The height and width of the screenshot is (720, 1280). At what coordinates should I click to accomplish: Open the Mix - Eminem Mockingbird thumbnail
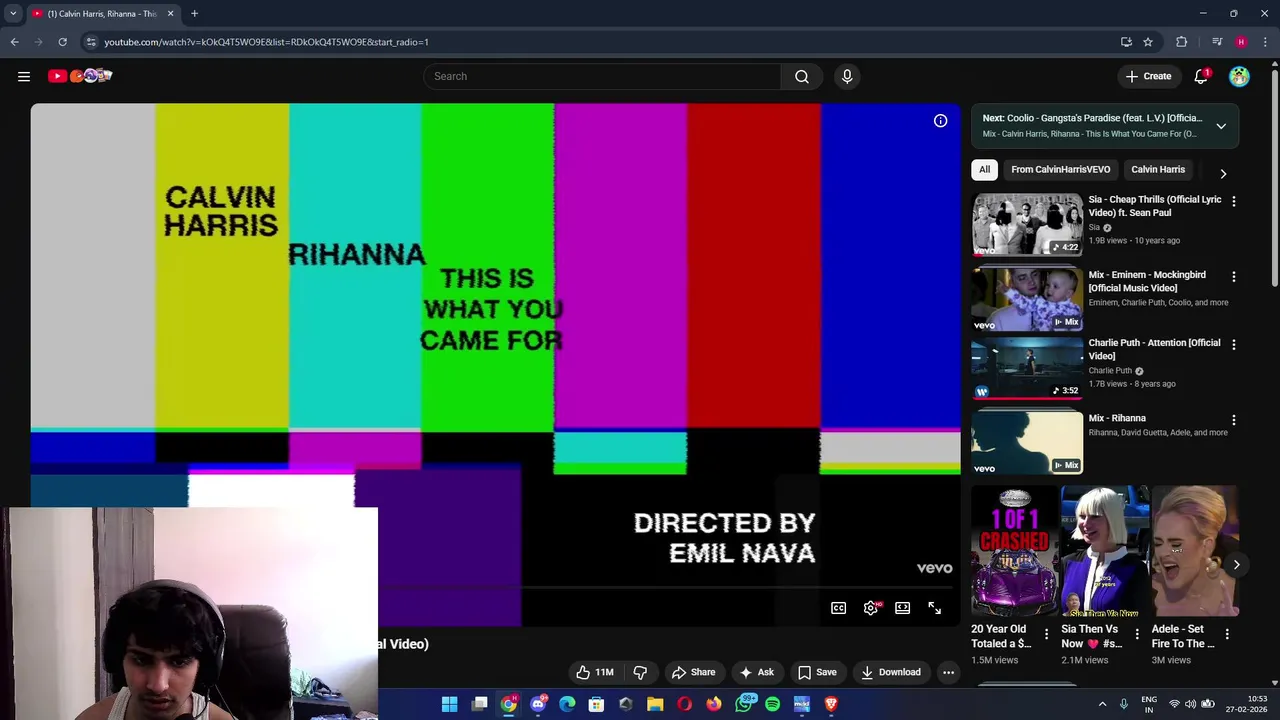click(1027, 299)
